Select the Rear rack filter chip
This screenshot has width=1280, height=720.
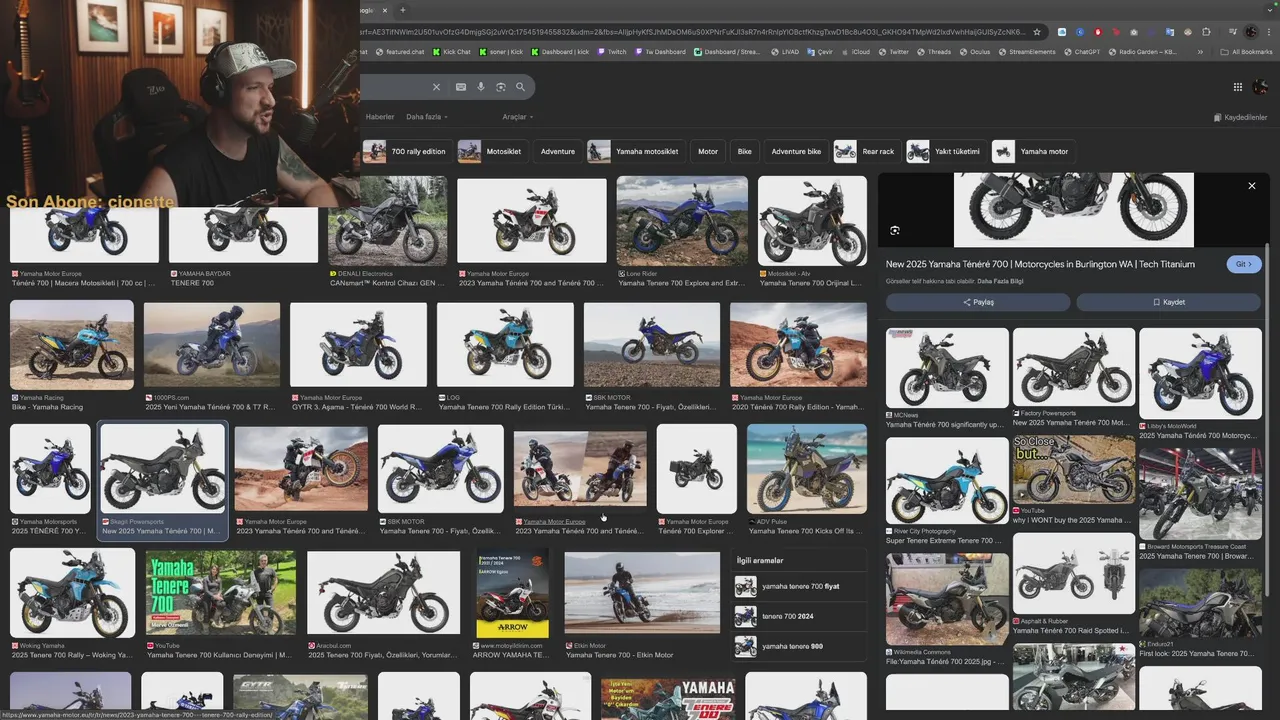tap(866, 151)
